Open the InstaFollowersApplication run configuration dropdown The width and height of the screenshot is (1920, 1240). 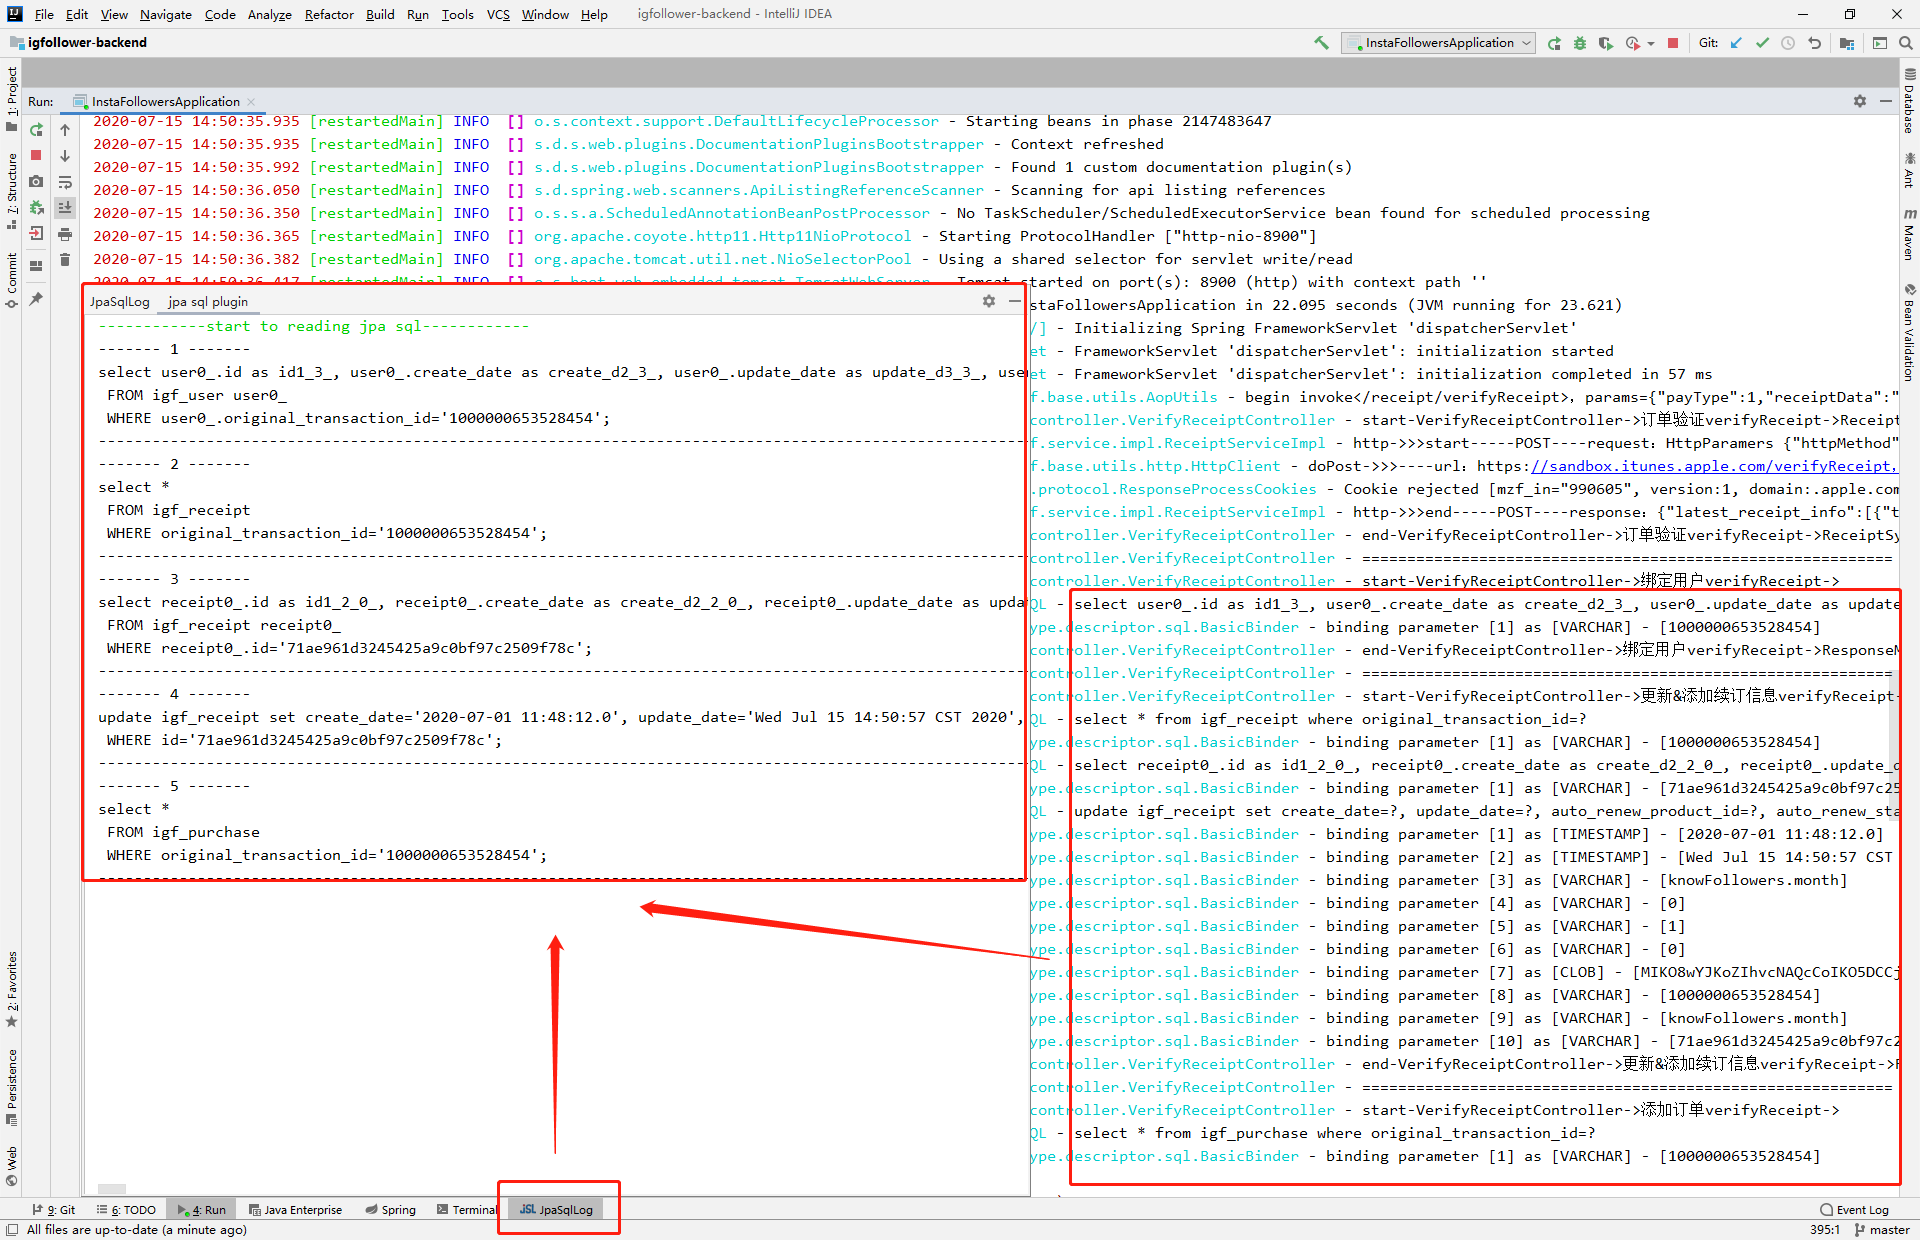click(1440, 43)
